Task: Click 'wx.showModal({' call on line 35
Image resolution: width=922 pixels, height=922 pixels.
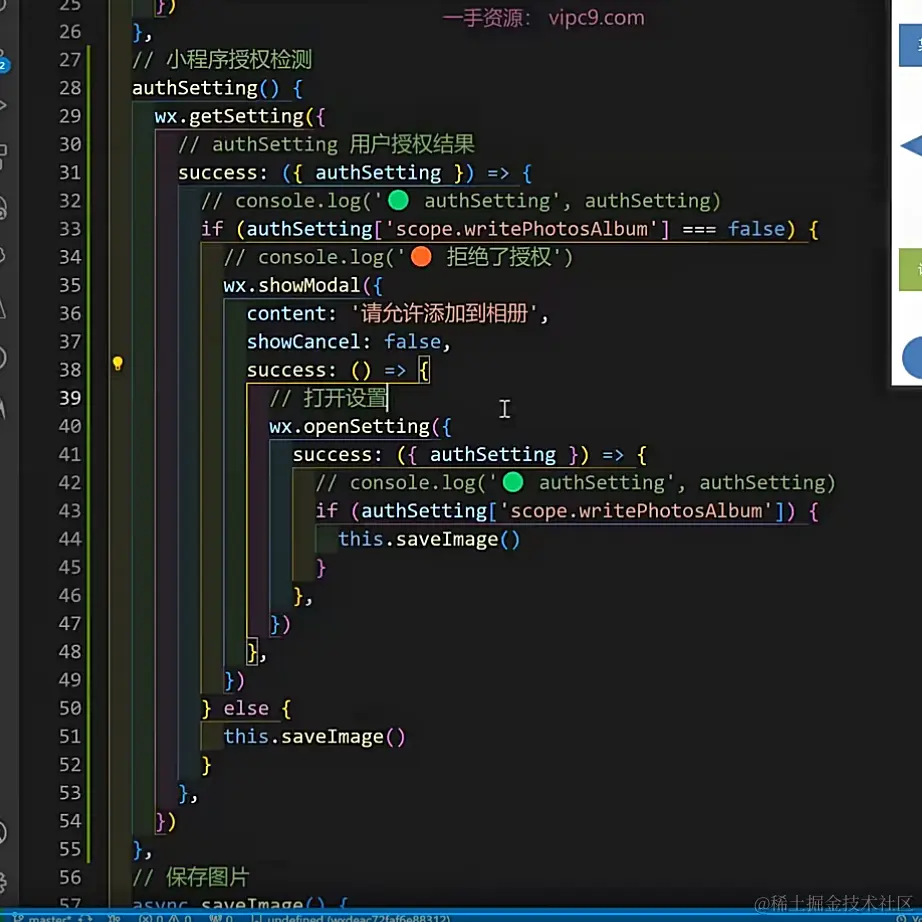Action: (x=303, y=286)
